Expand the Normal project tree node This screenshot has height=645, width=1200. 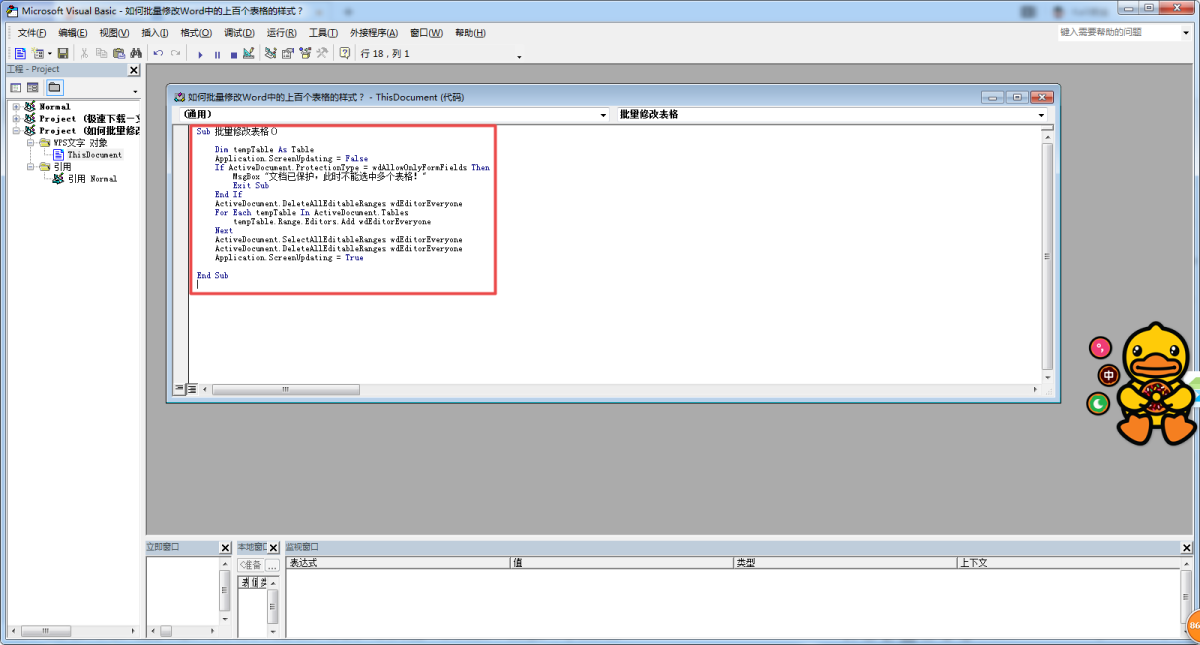[16, 106]
